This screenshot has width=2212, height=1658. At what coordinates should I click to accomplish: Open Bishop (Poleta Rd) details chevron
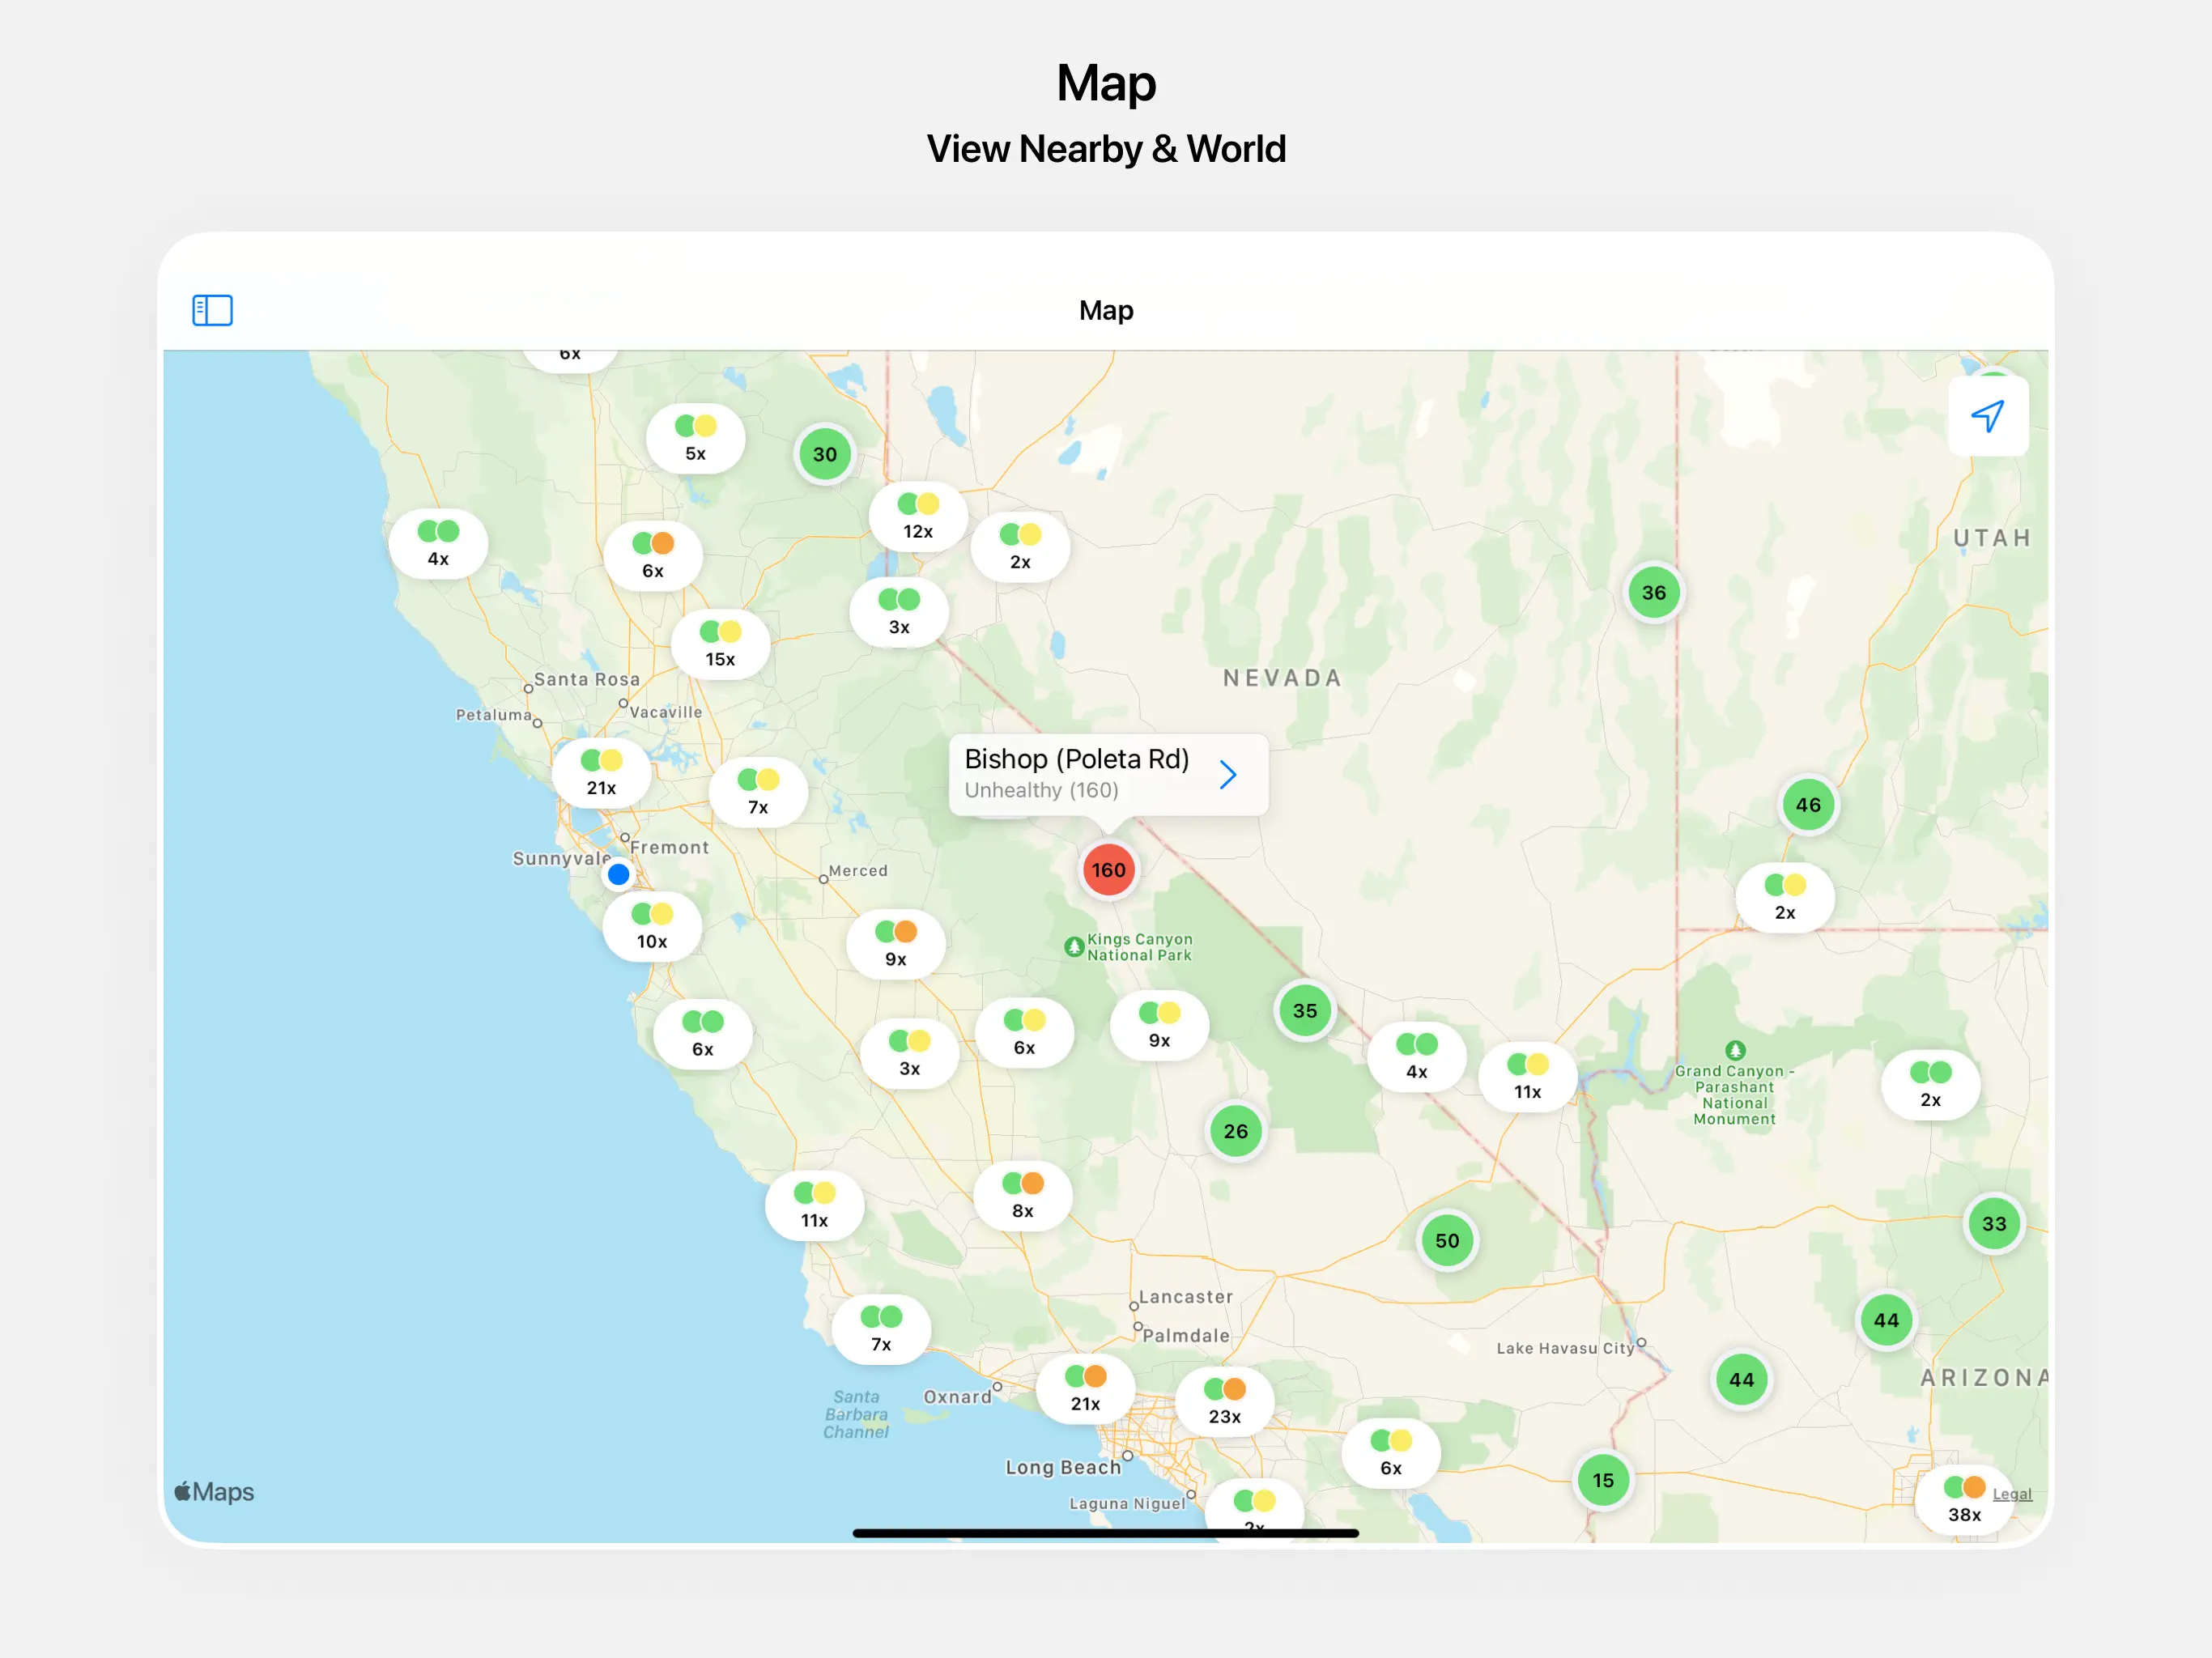click(1228, 774)
